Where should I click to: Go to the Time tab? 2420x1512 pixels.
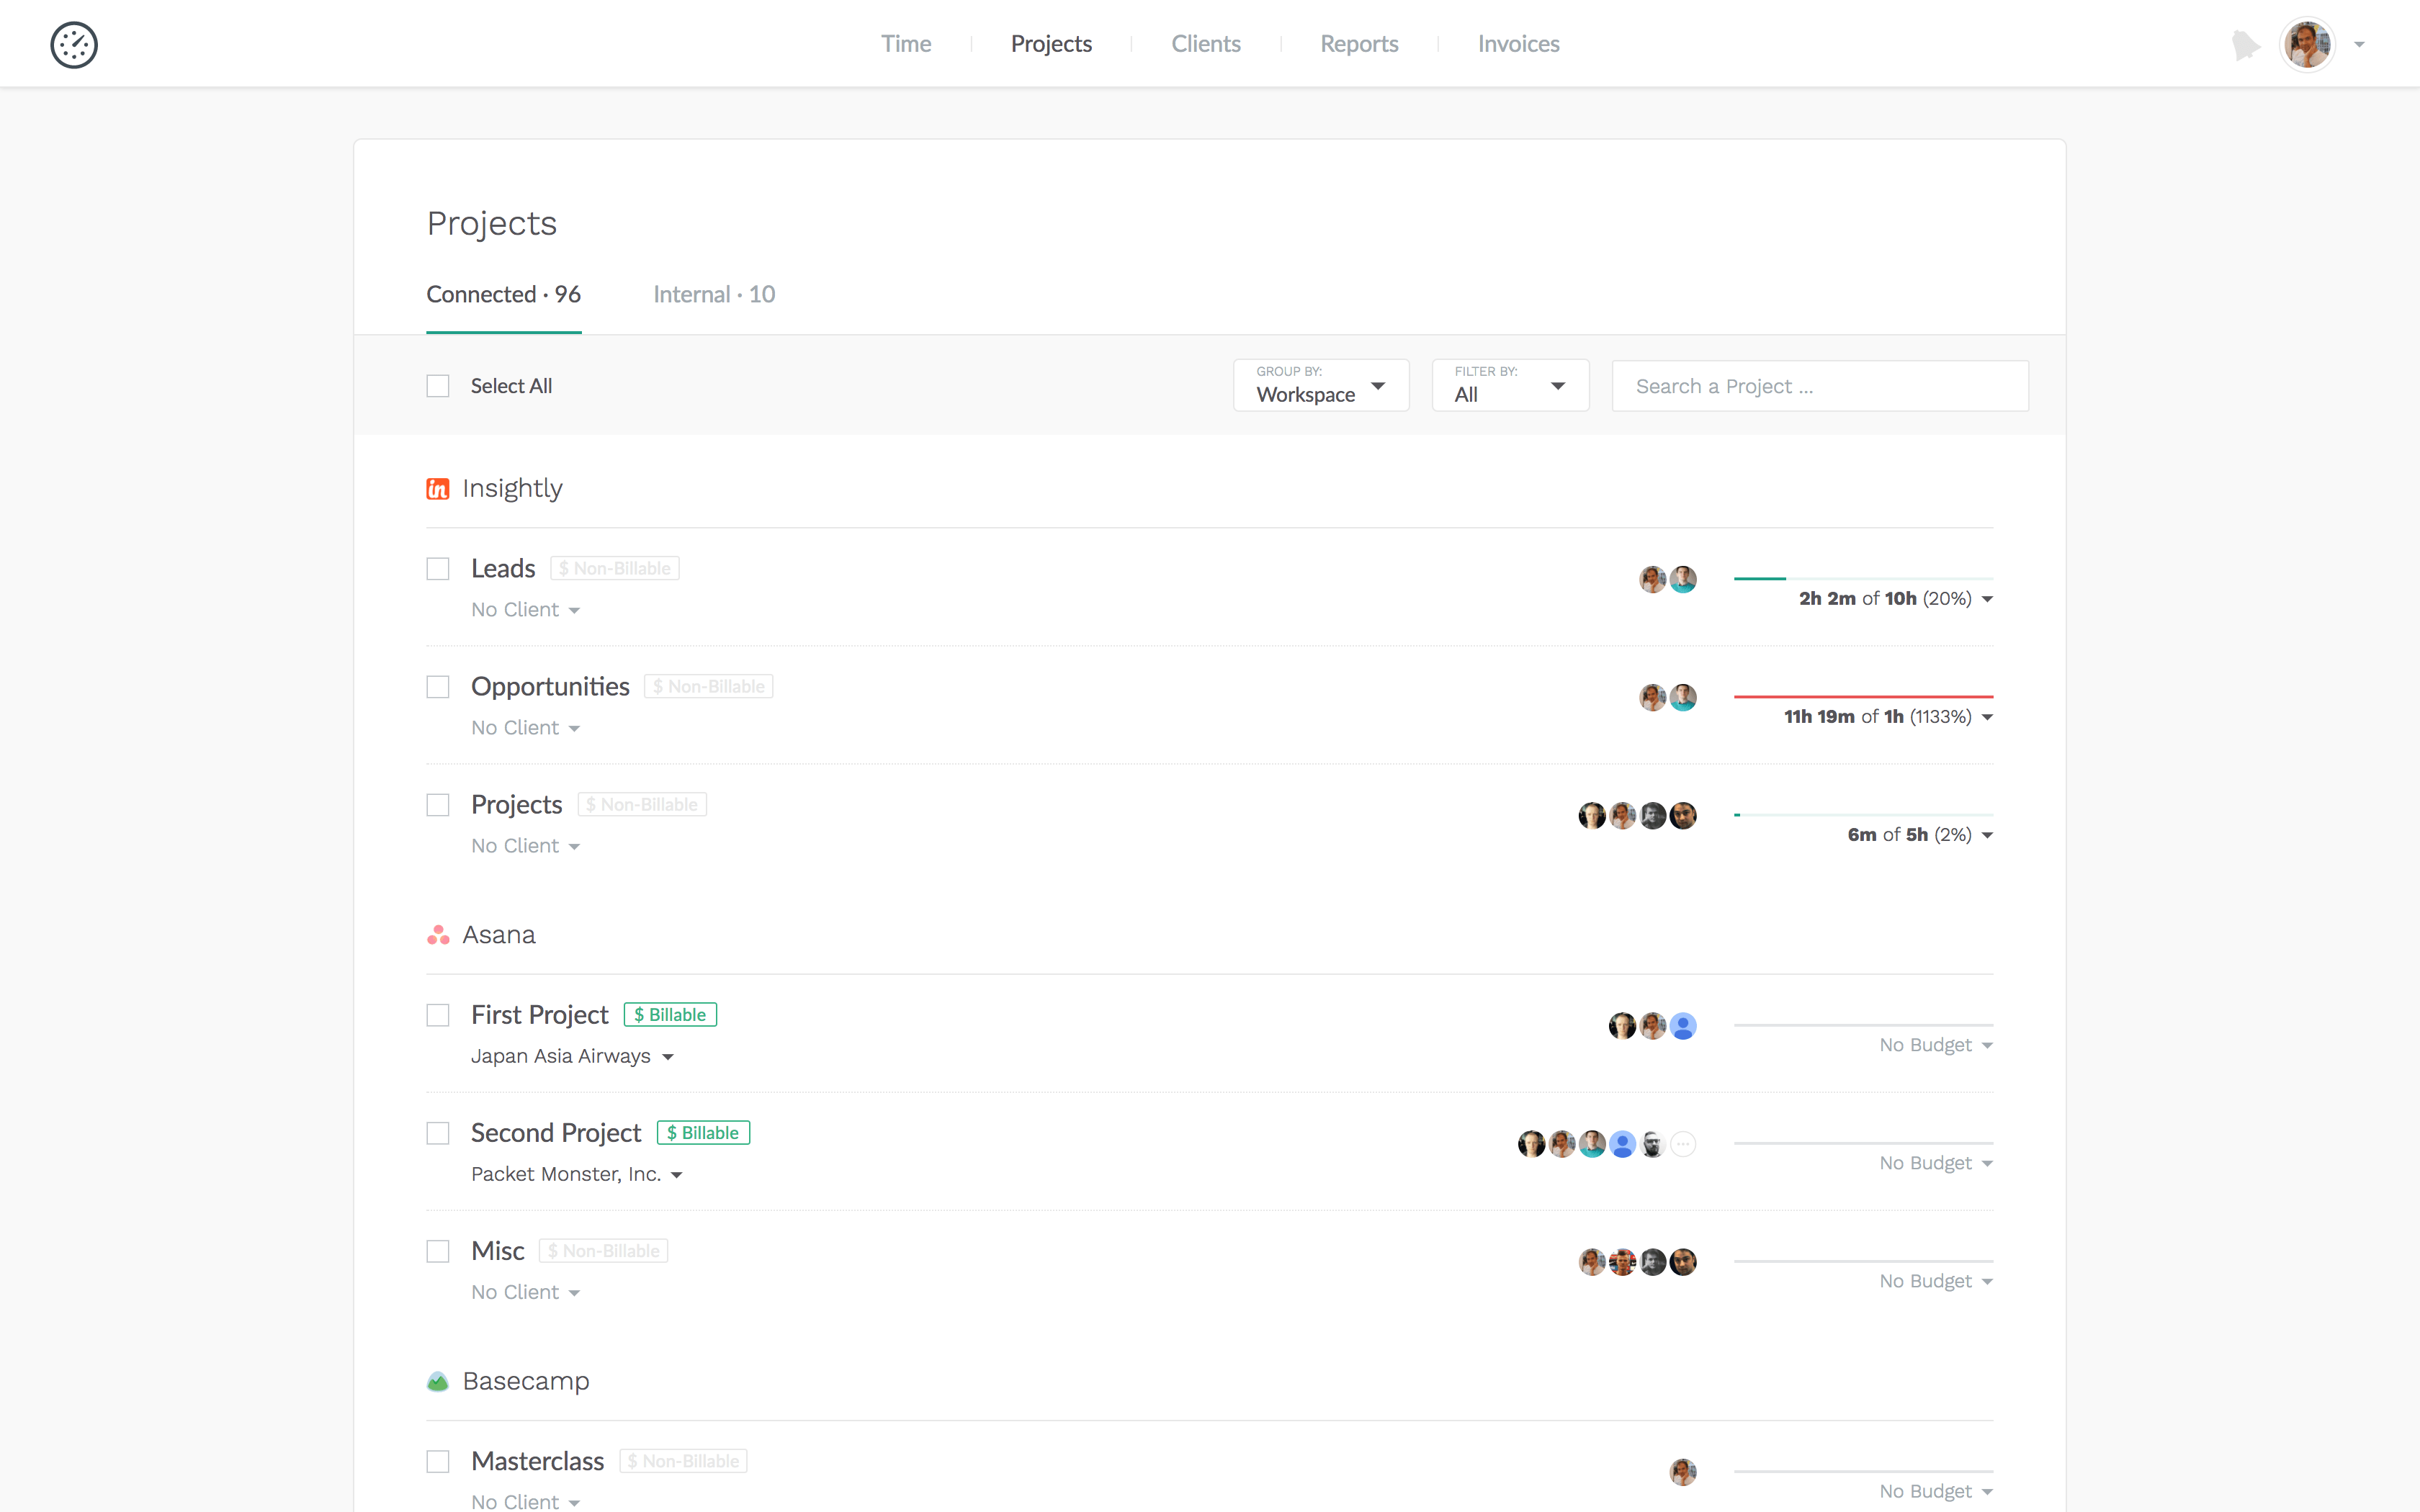pyautogui.click(x=906, y=44)
